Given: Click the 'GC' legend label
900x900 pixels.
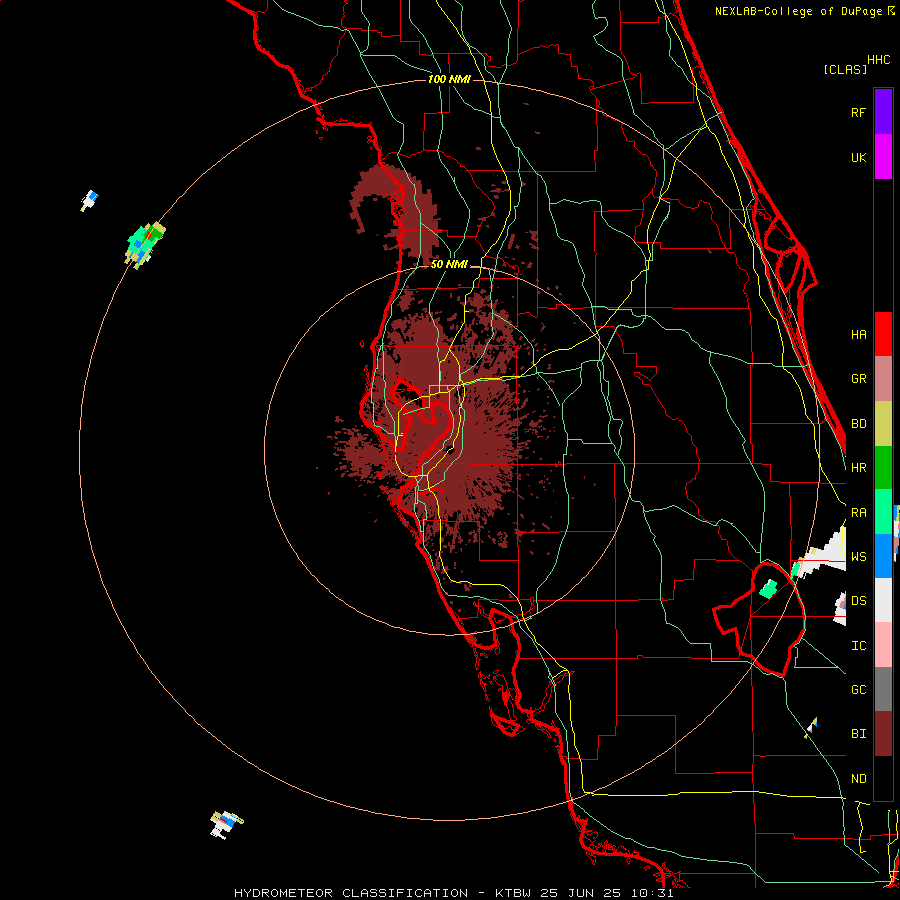Looking at the screenshot, I should pos(858,690).
